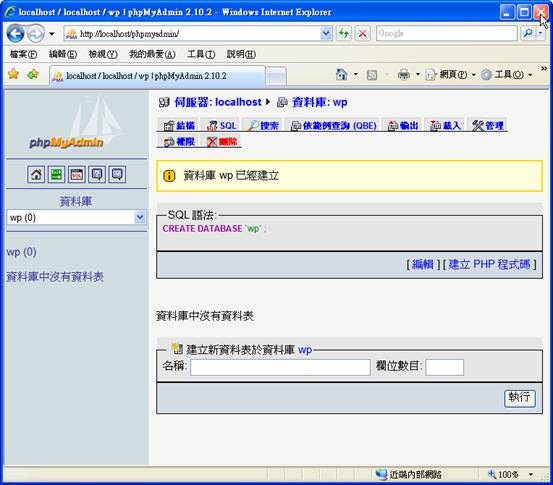Click the 名稱 table name input field
The image size is (553, 485).
pos(280,367)
